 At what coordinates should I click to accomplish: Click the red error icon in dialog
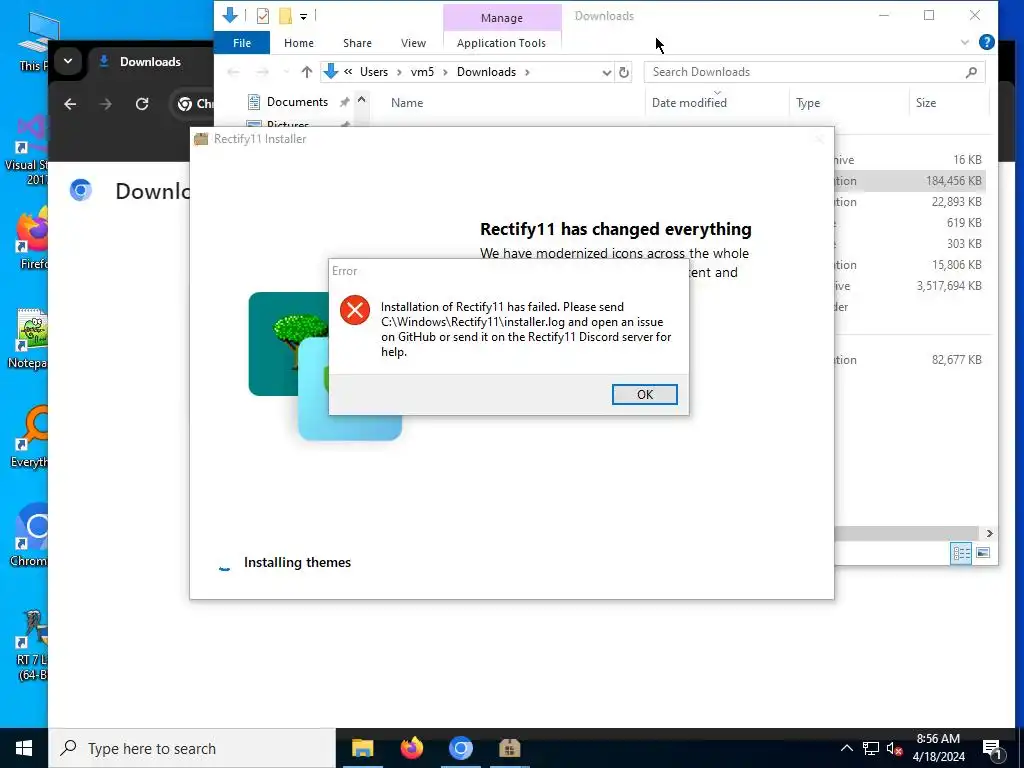pos(355,310)
